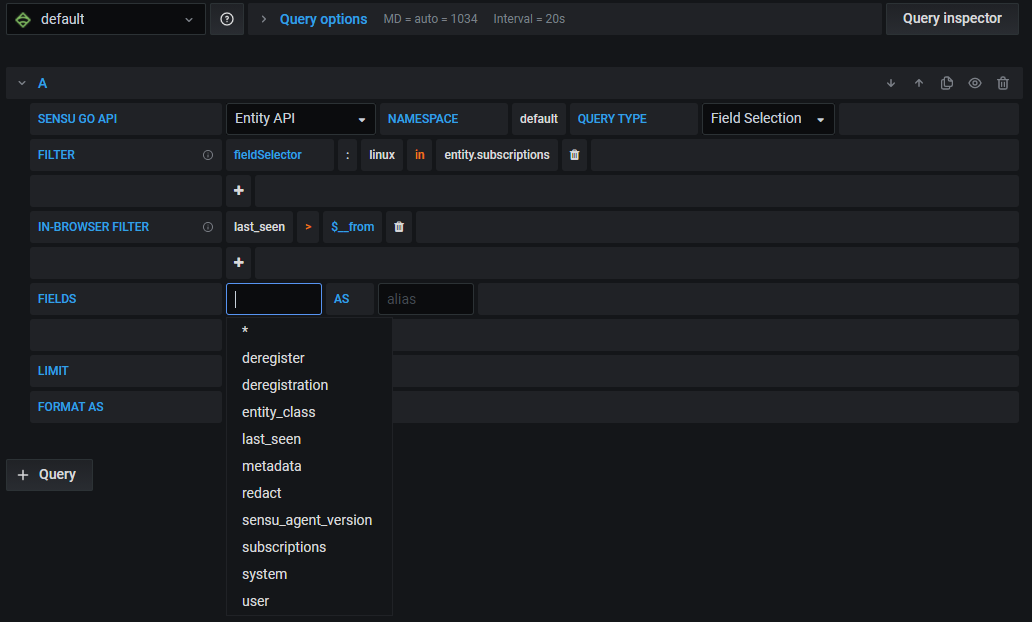Add a new filter with plus icon
This screenshot has height=622, width=1032.
click(239, 191)
